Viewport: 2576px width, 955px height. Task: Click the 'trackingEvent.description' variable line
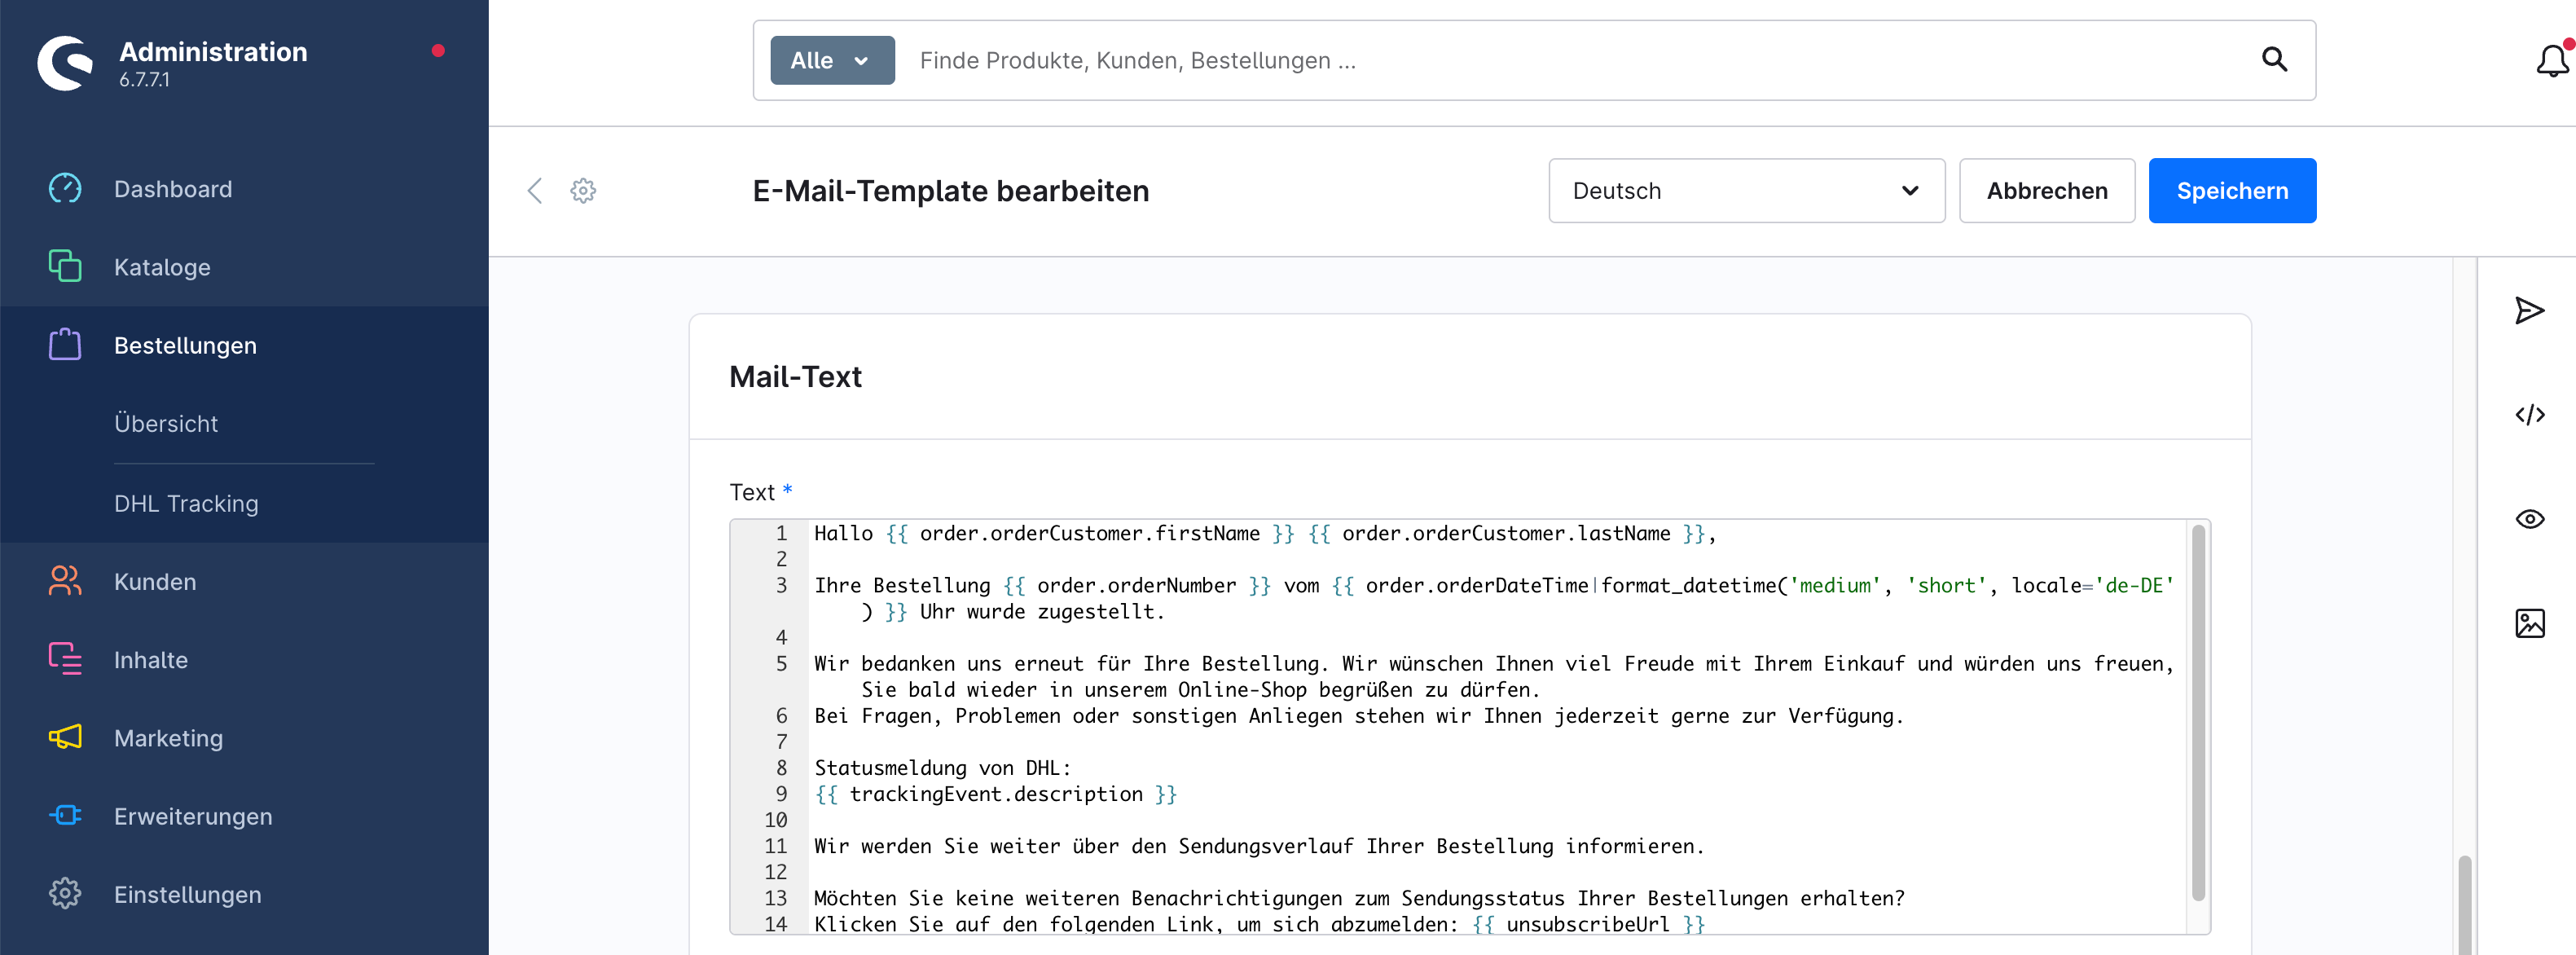tap(995, 794)
